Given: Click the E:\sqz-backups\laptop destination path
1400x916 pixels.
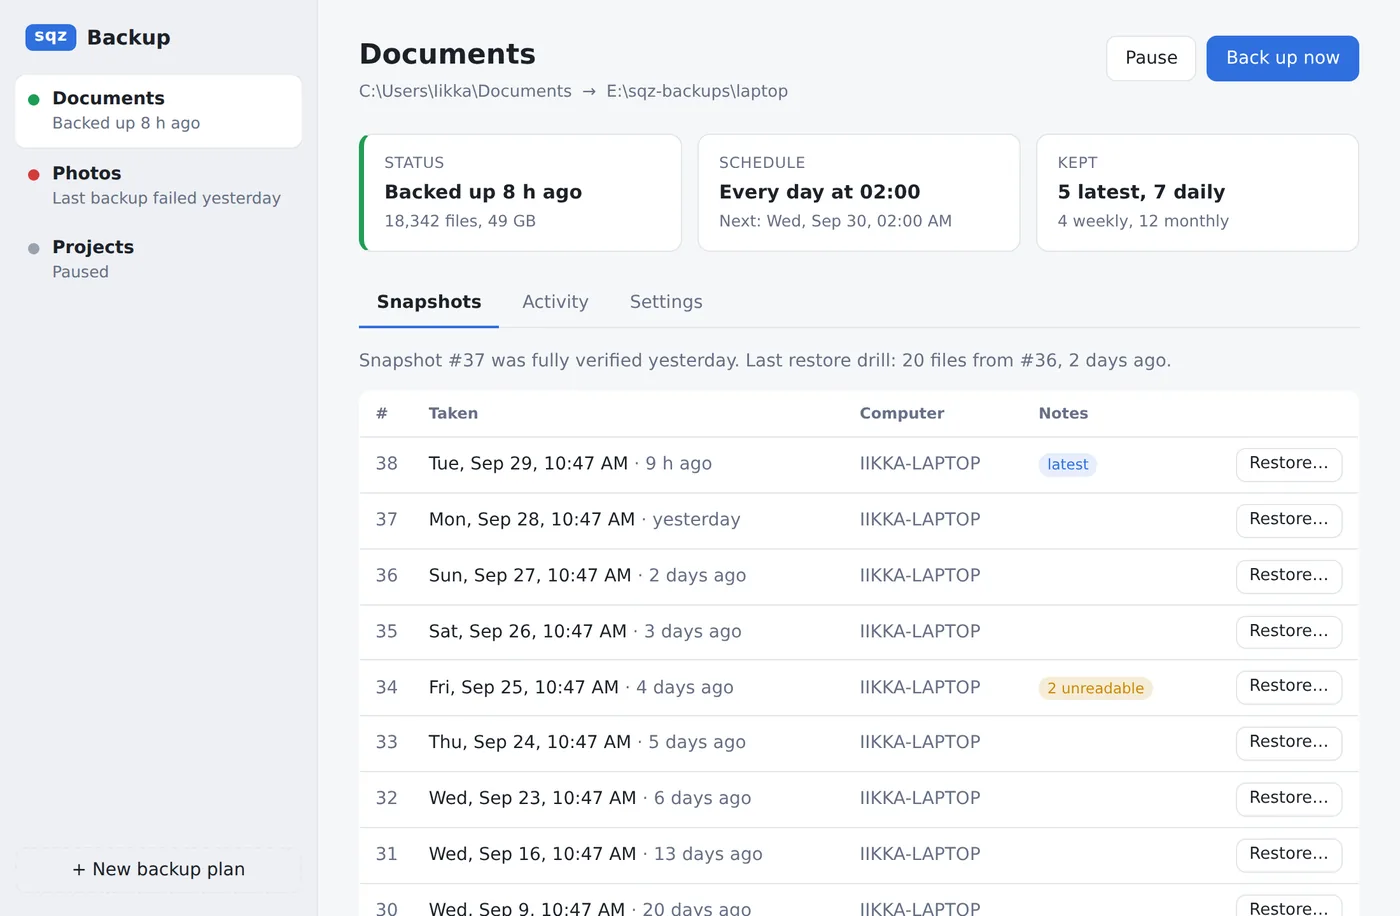Looking at the screenshot, I should 697,91.
